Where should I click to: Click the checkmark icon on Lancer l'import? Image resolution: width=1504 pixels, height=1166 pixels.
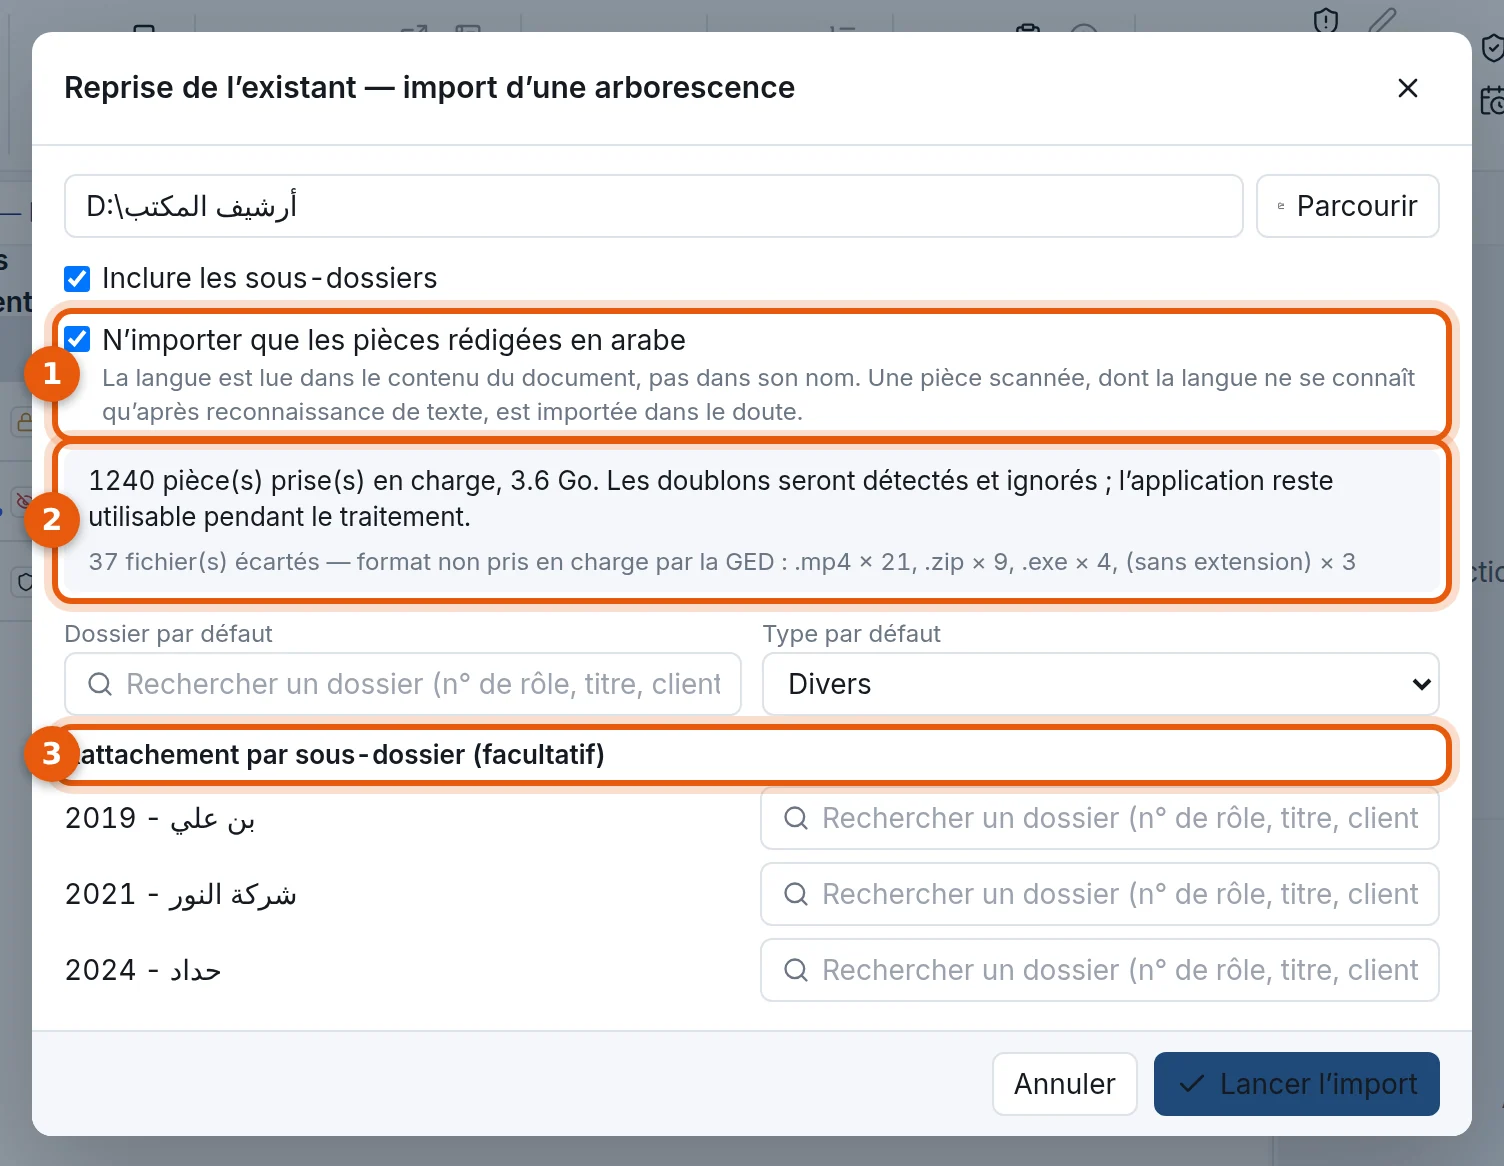pyautogui.click(x=1192, y=1084)
